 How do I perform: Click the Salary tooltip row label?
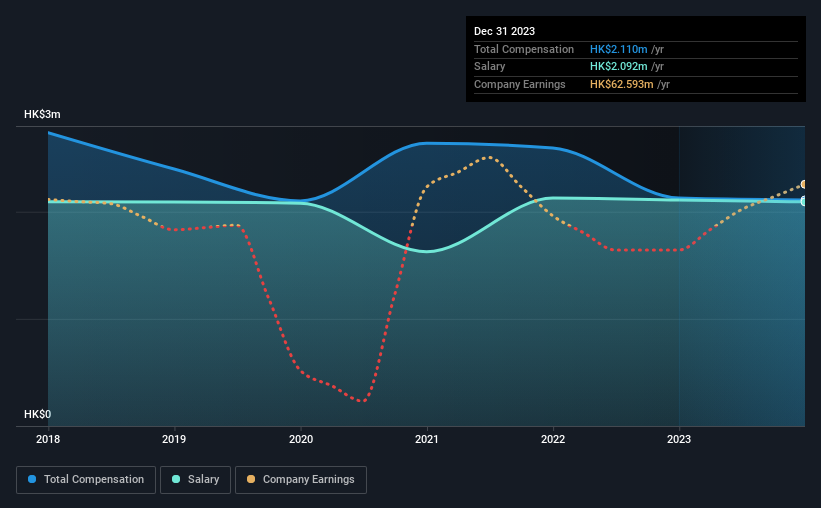tap(490, 67)
